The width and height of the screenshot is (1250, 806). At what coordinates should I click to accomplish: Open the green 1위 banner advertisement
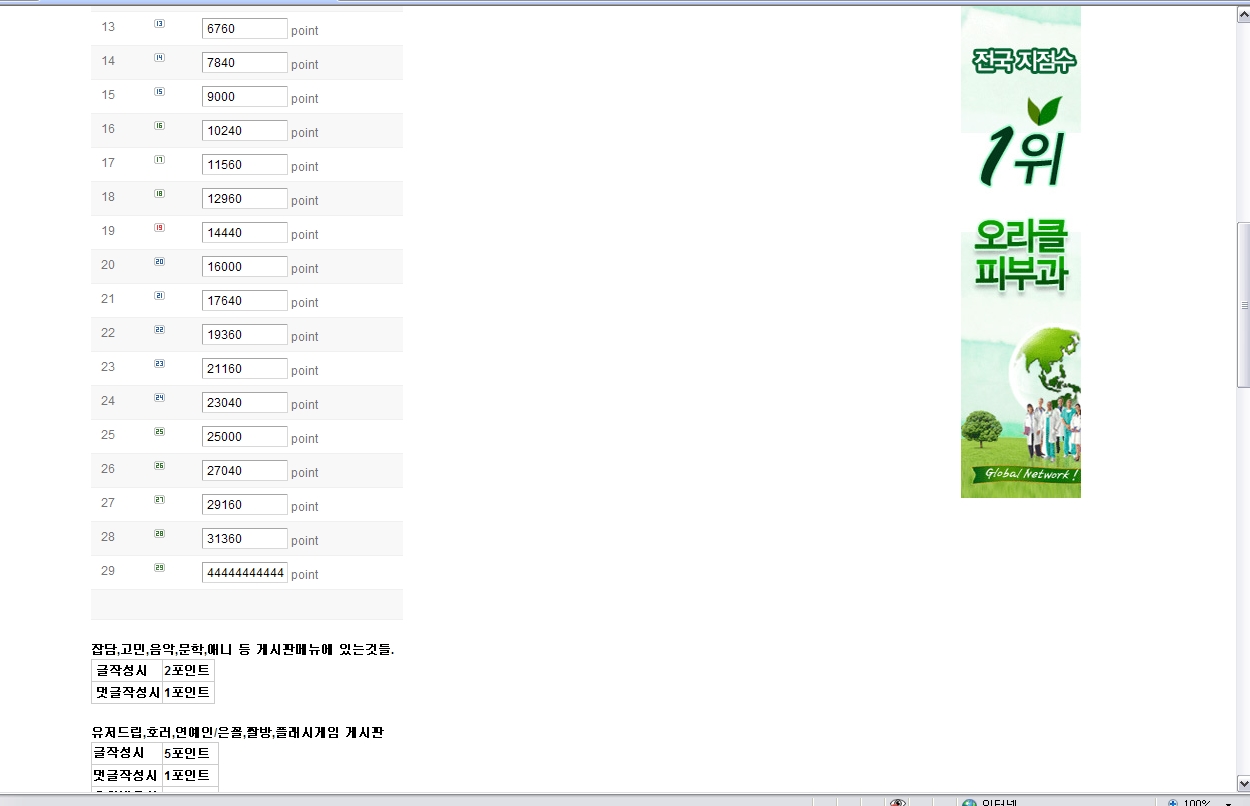click(1021, 97)
